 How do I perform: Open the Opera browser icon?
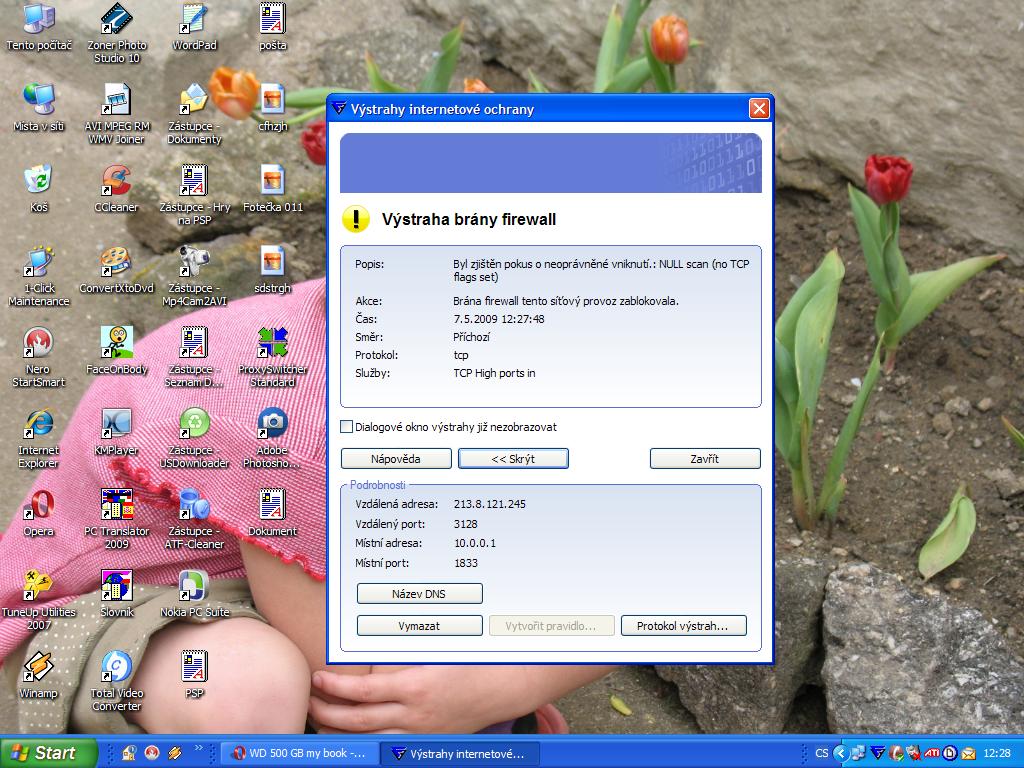pos(38,506)
